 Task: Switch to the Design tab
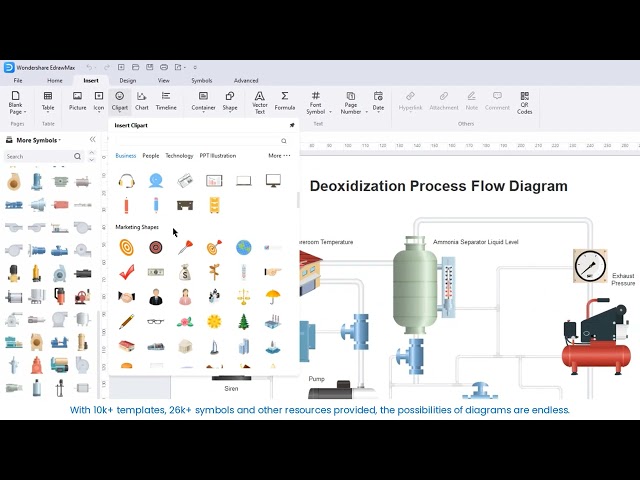click(128, 80)
